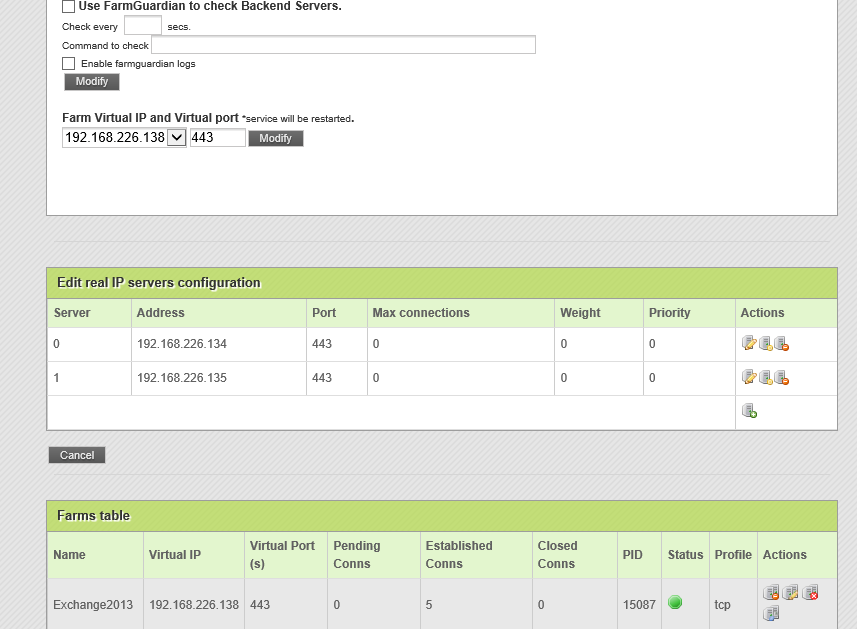Edit the Exchange2013 farm
The height and width of the screenshot is (629, 857).
tap(790, 593)
